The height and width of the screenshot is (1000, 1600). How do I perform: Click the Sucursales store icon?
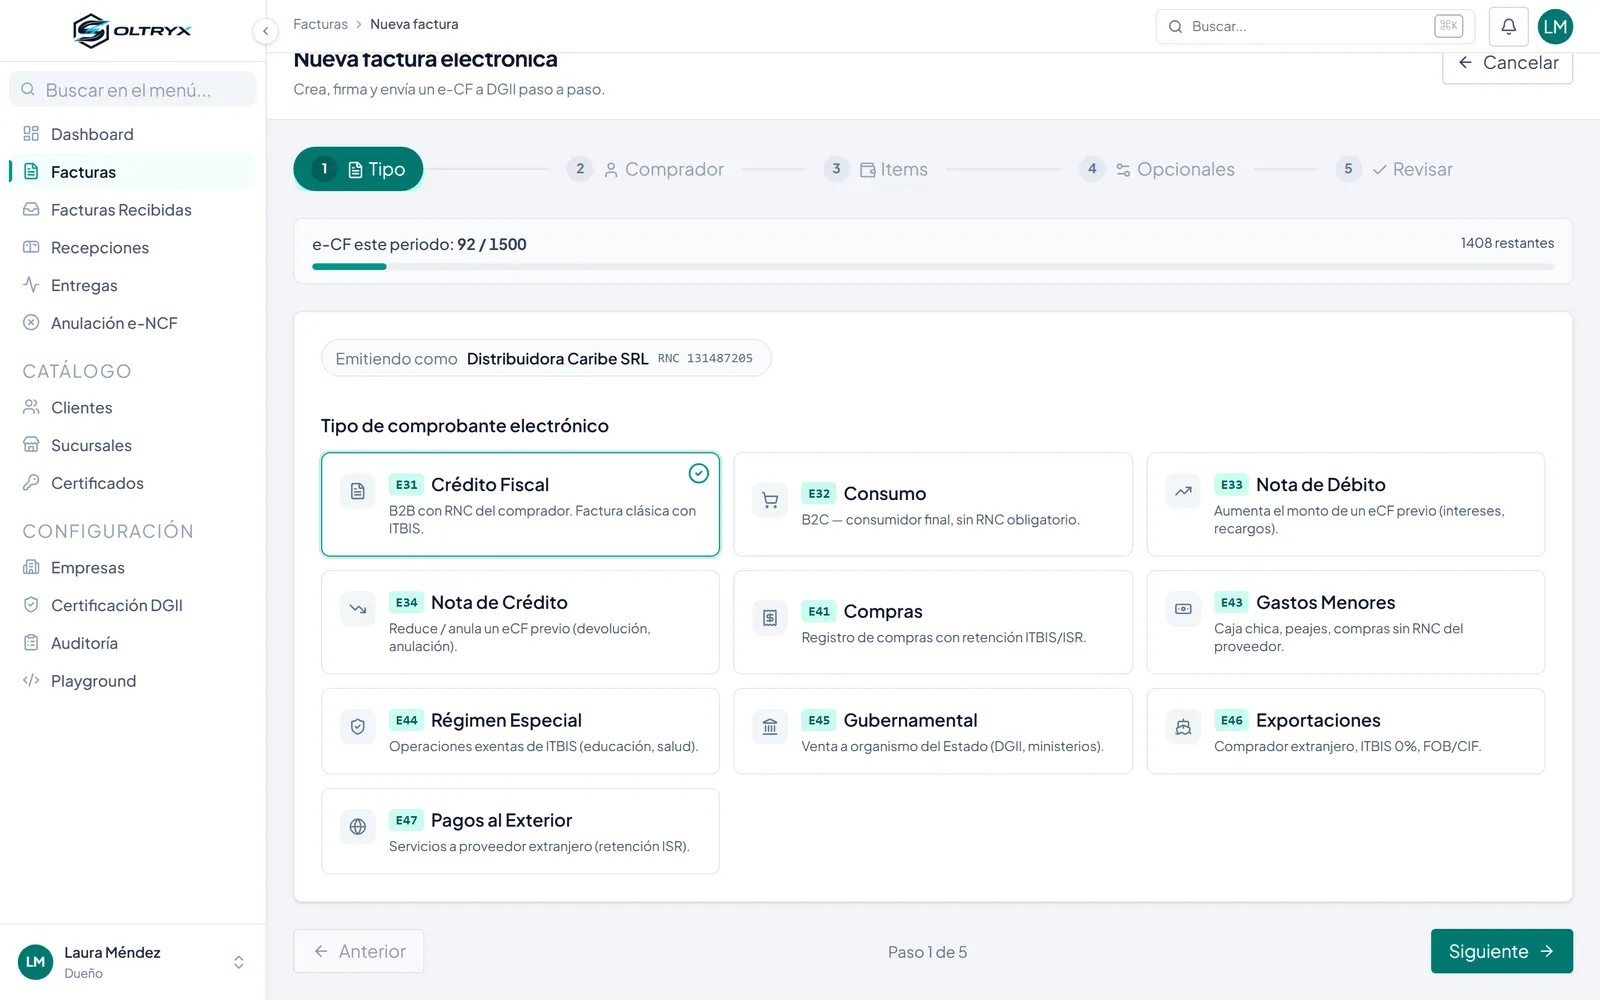(31, 445)
